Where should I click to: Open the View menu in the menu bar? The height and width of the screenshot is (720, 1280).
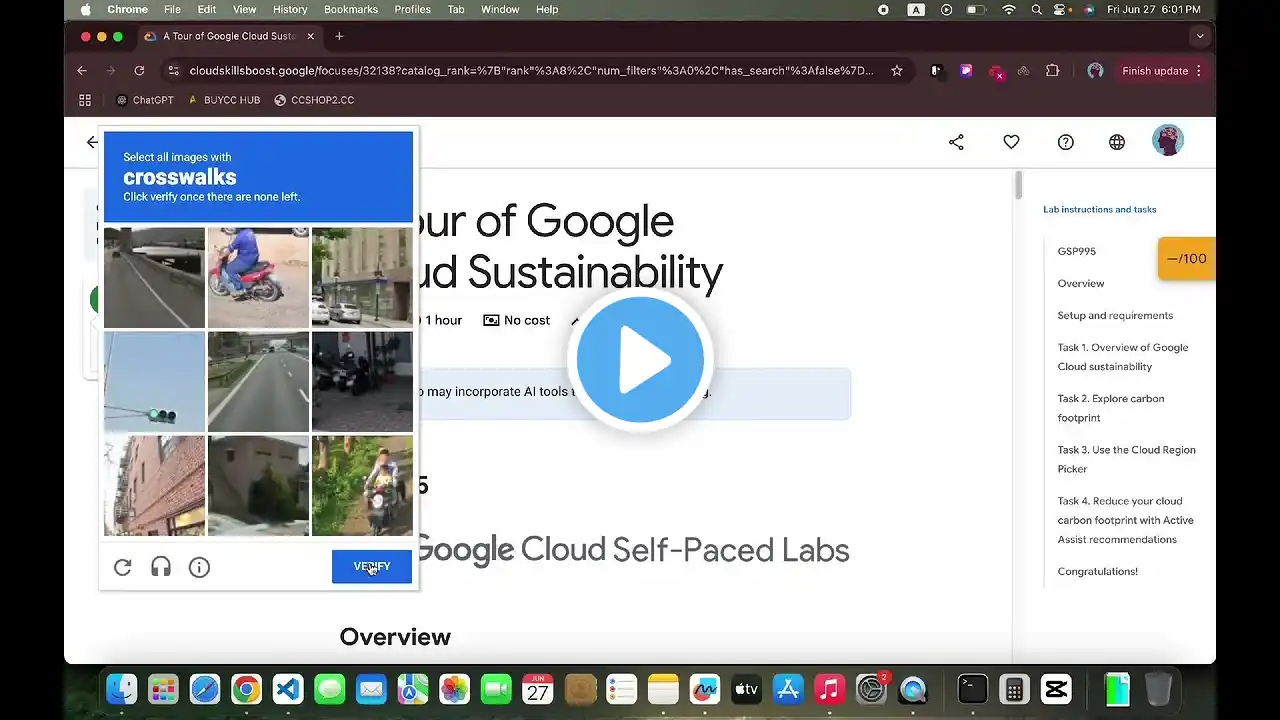(x=244, y=9)
